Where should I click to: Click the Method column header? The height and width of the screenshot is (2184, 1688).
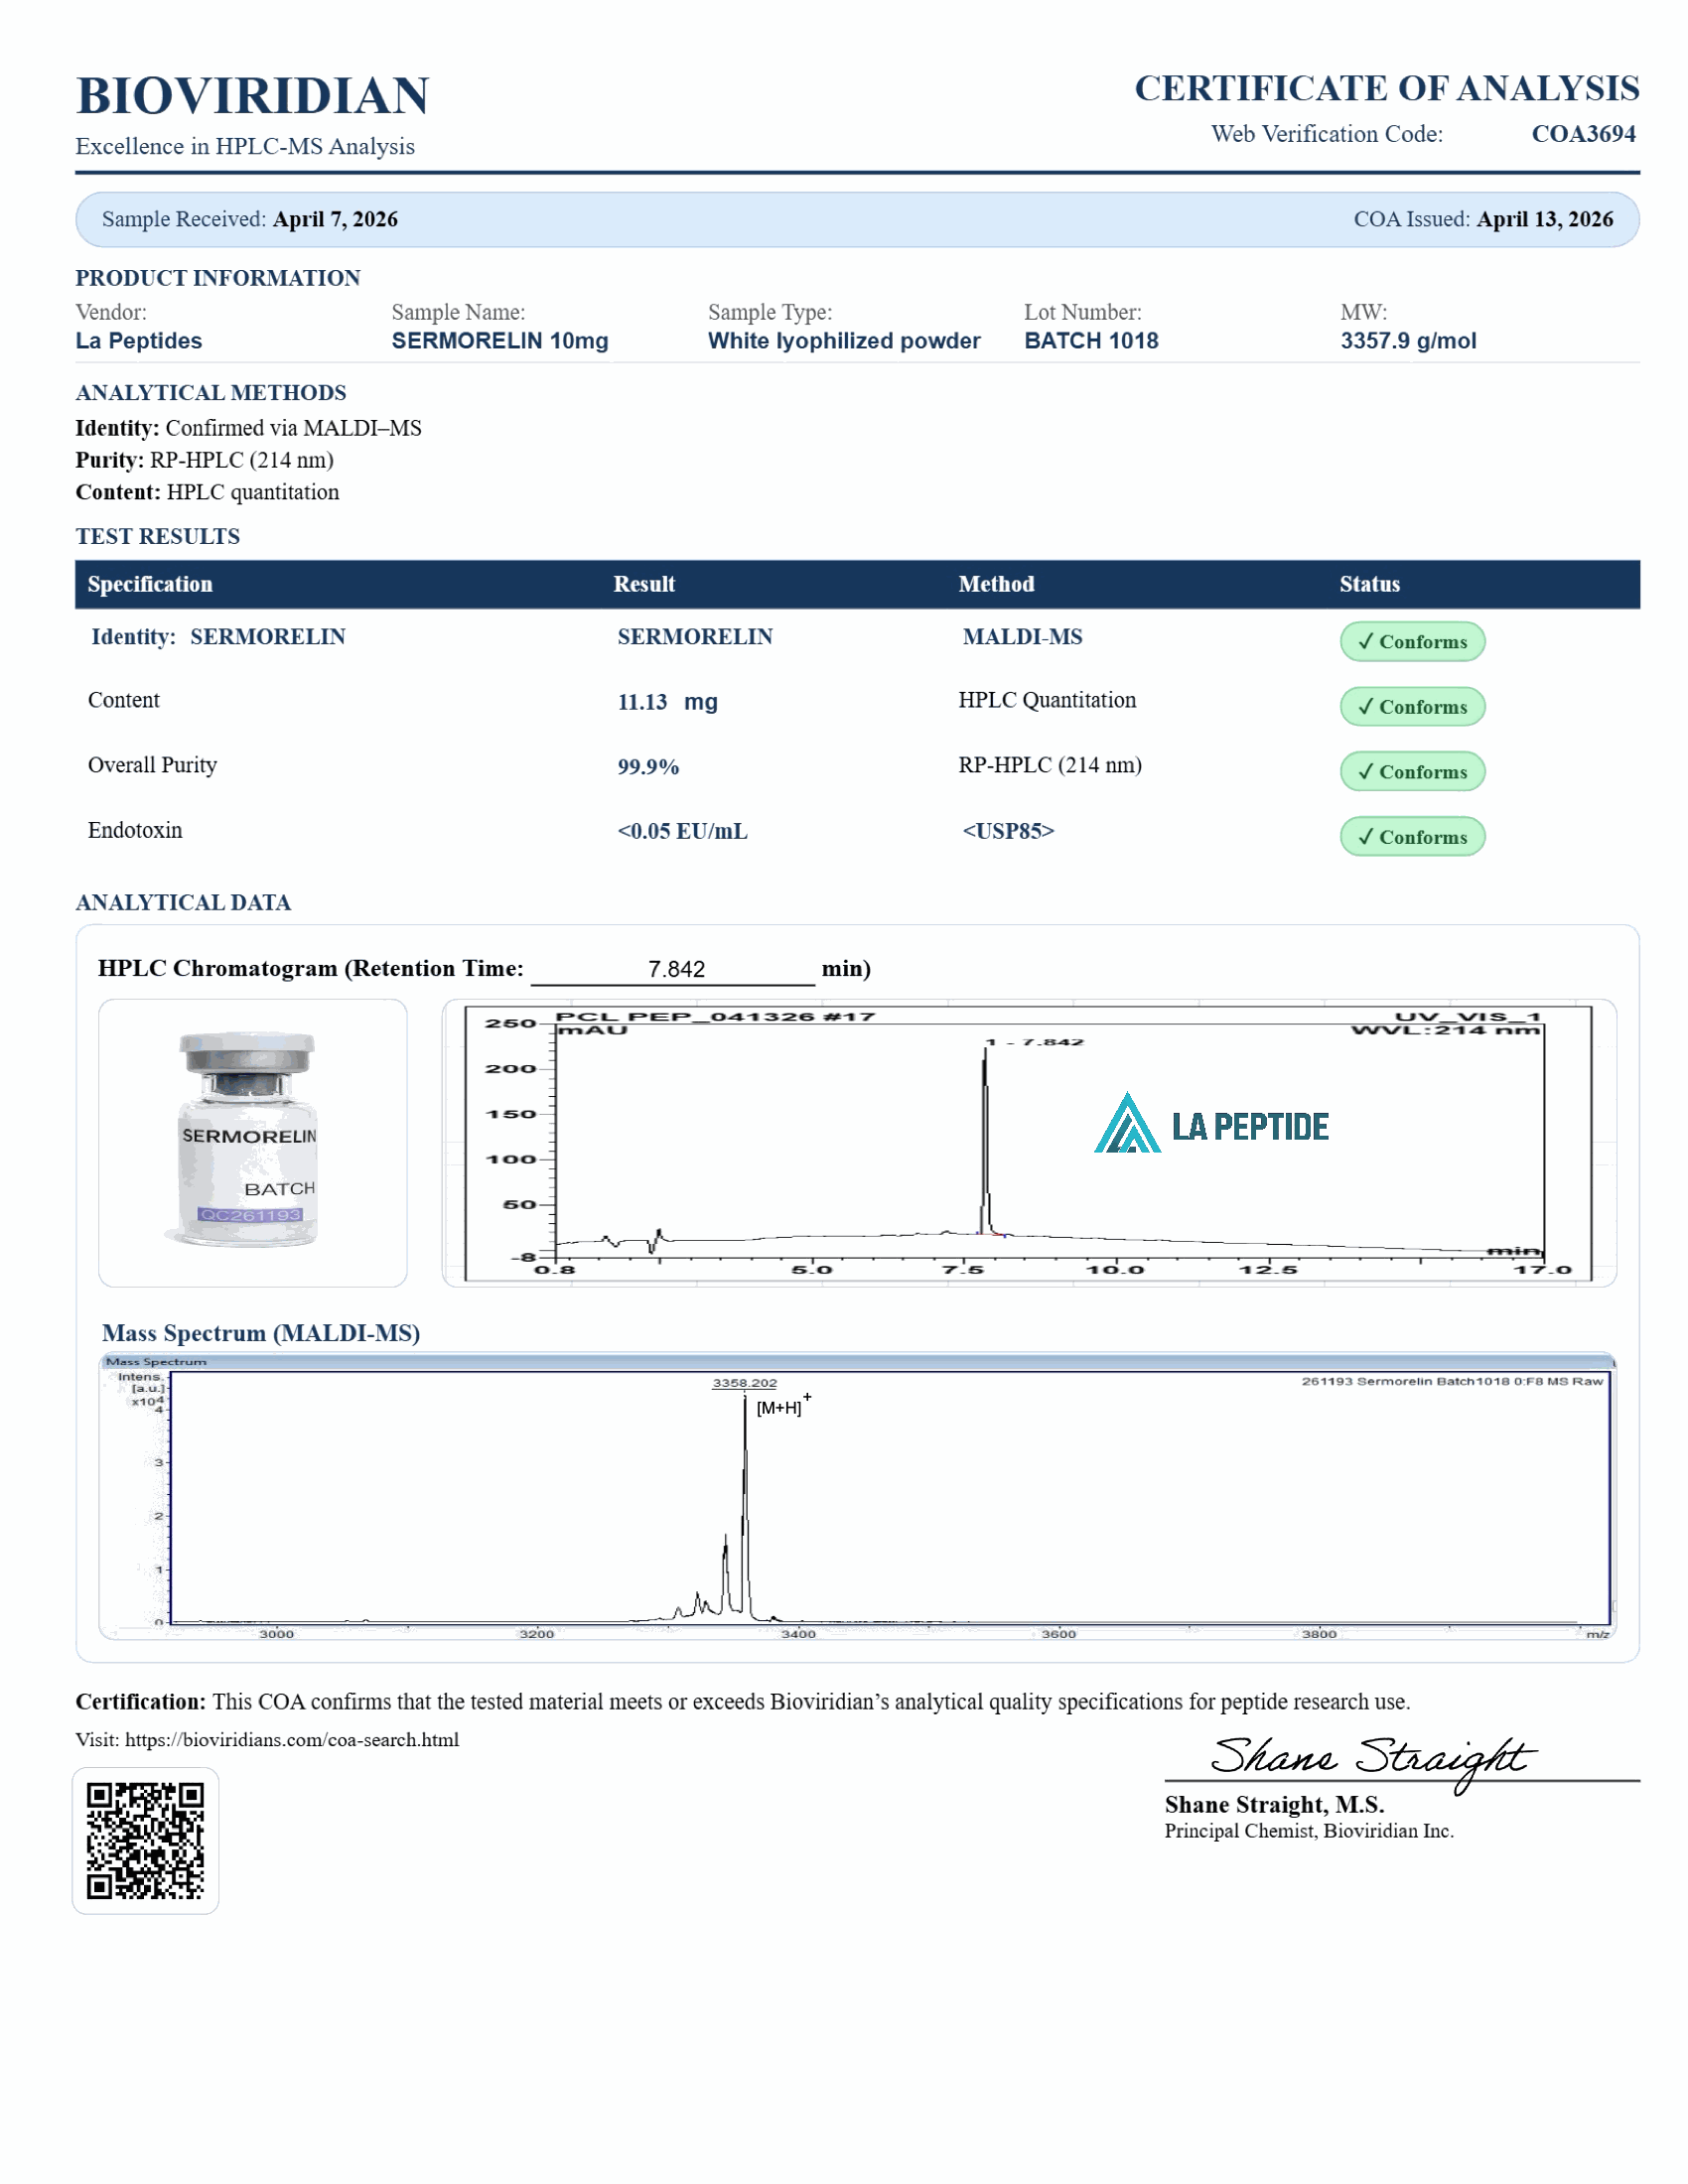(x=996, y=584)
